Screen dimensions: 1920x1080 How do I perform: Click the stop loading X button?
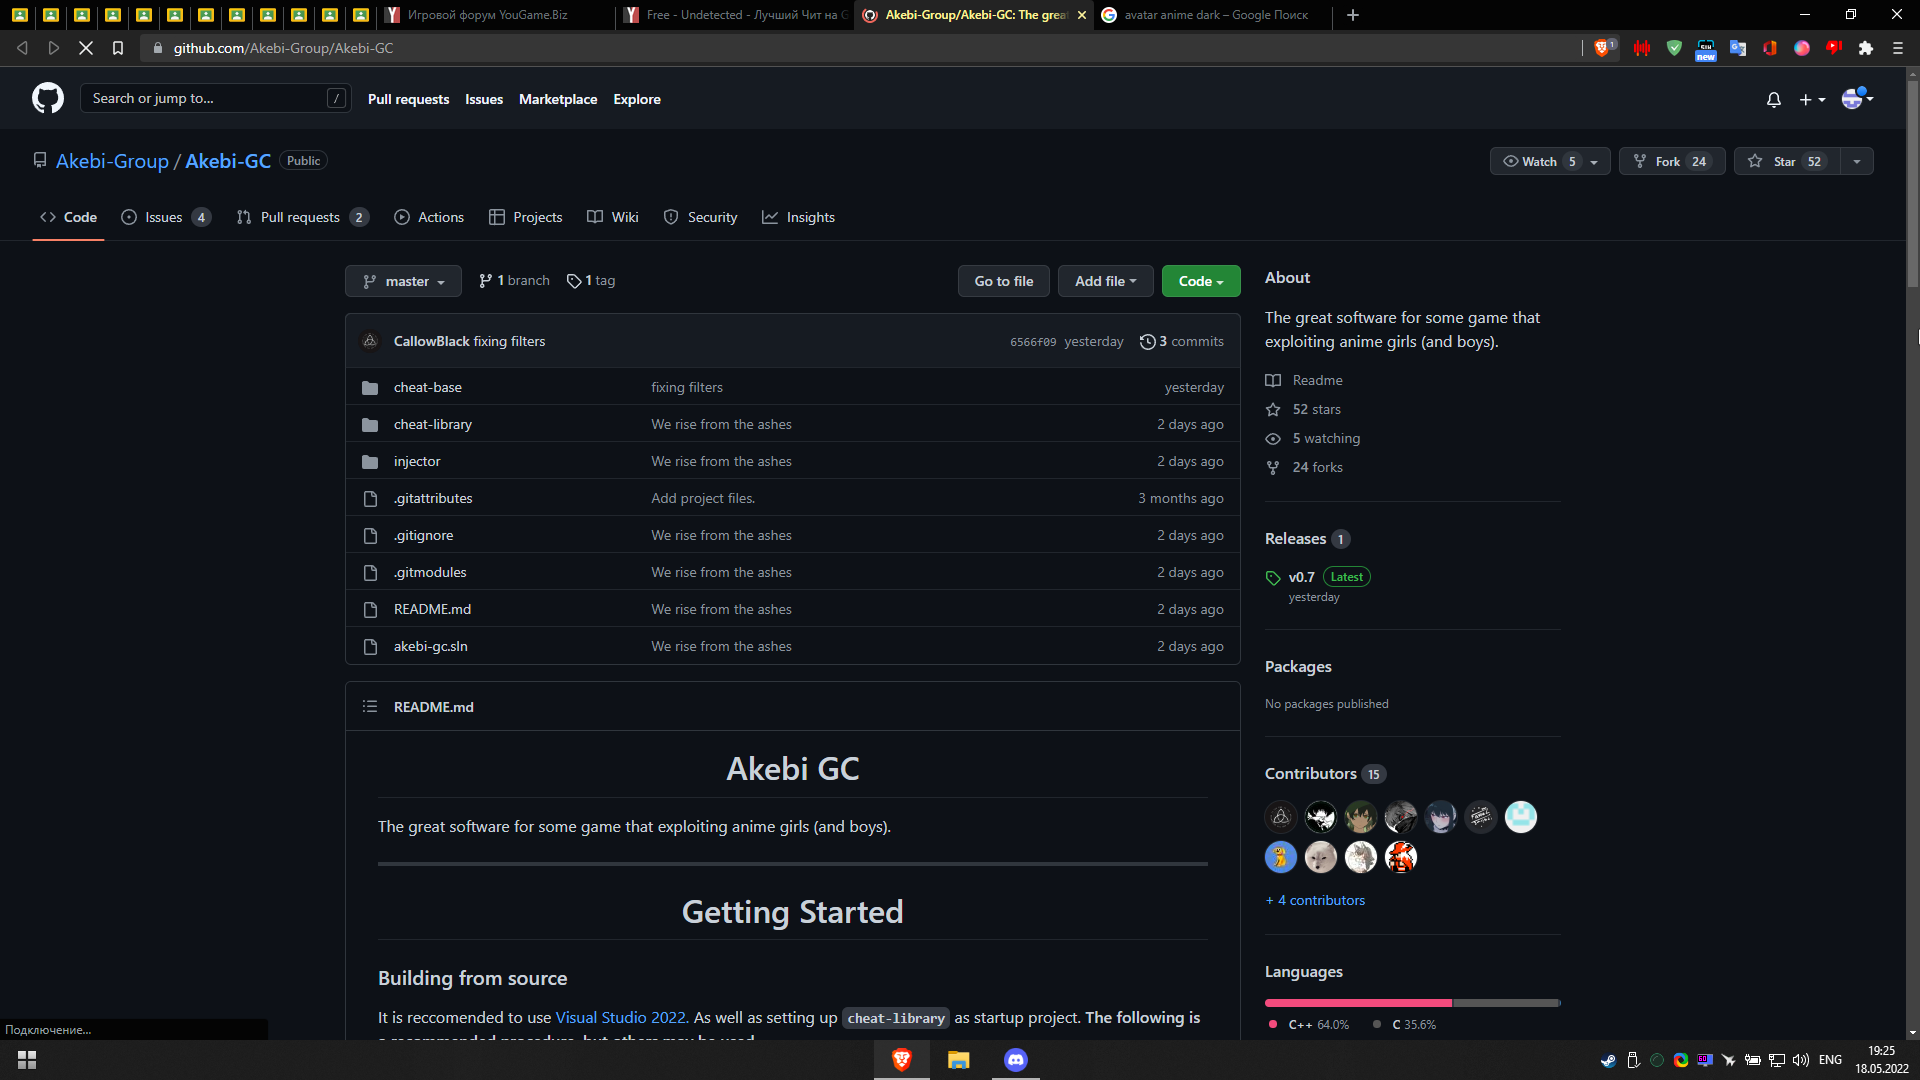86,48
